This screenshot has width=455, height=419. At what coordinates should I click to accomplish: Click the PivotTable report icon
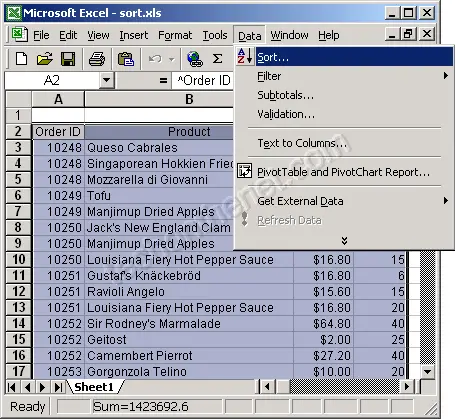(x=244, y=171)
